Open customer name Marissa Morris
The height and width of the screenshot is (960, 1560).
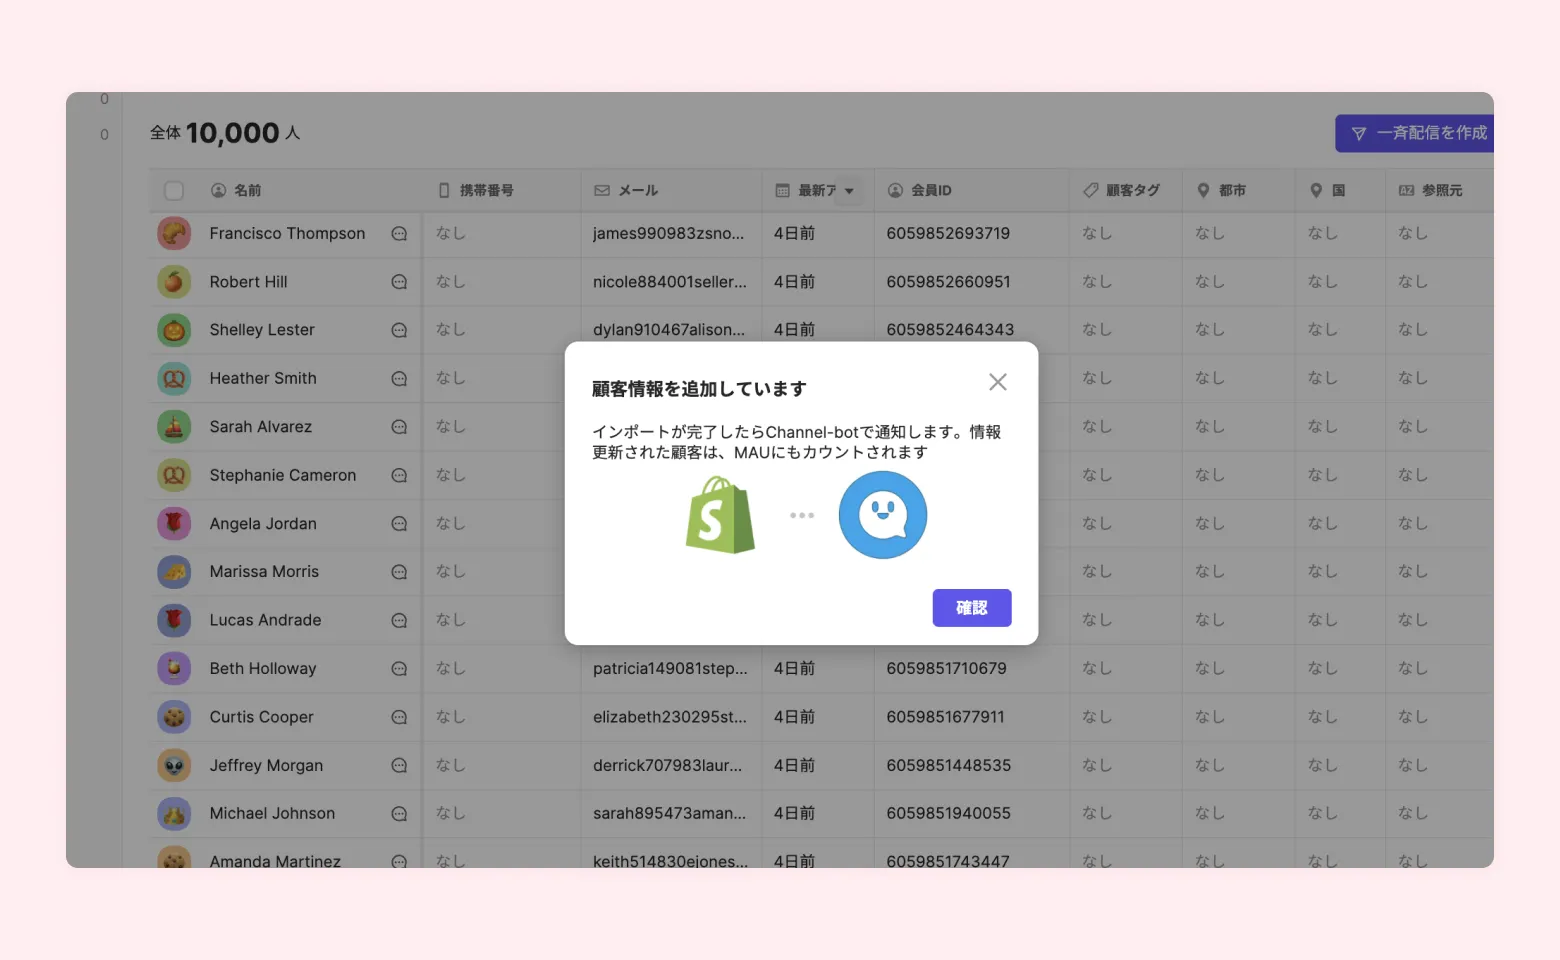(x=264, y=572)
